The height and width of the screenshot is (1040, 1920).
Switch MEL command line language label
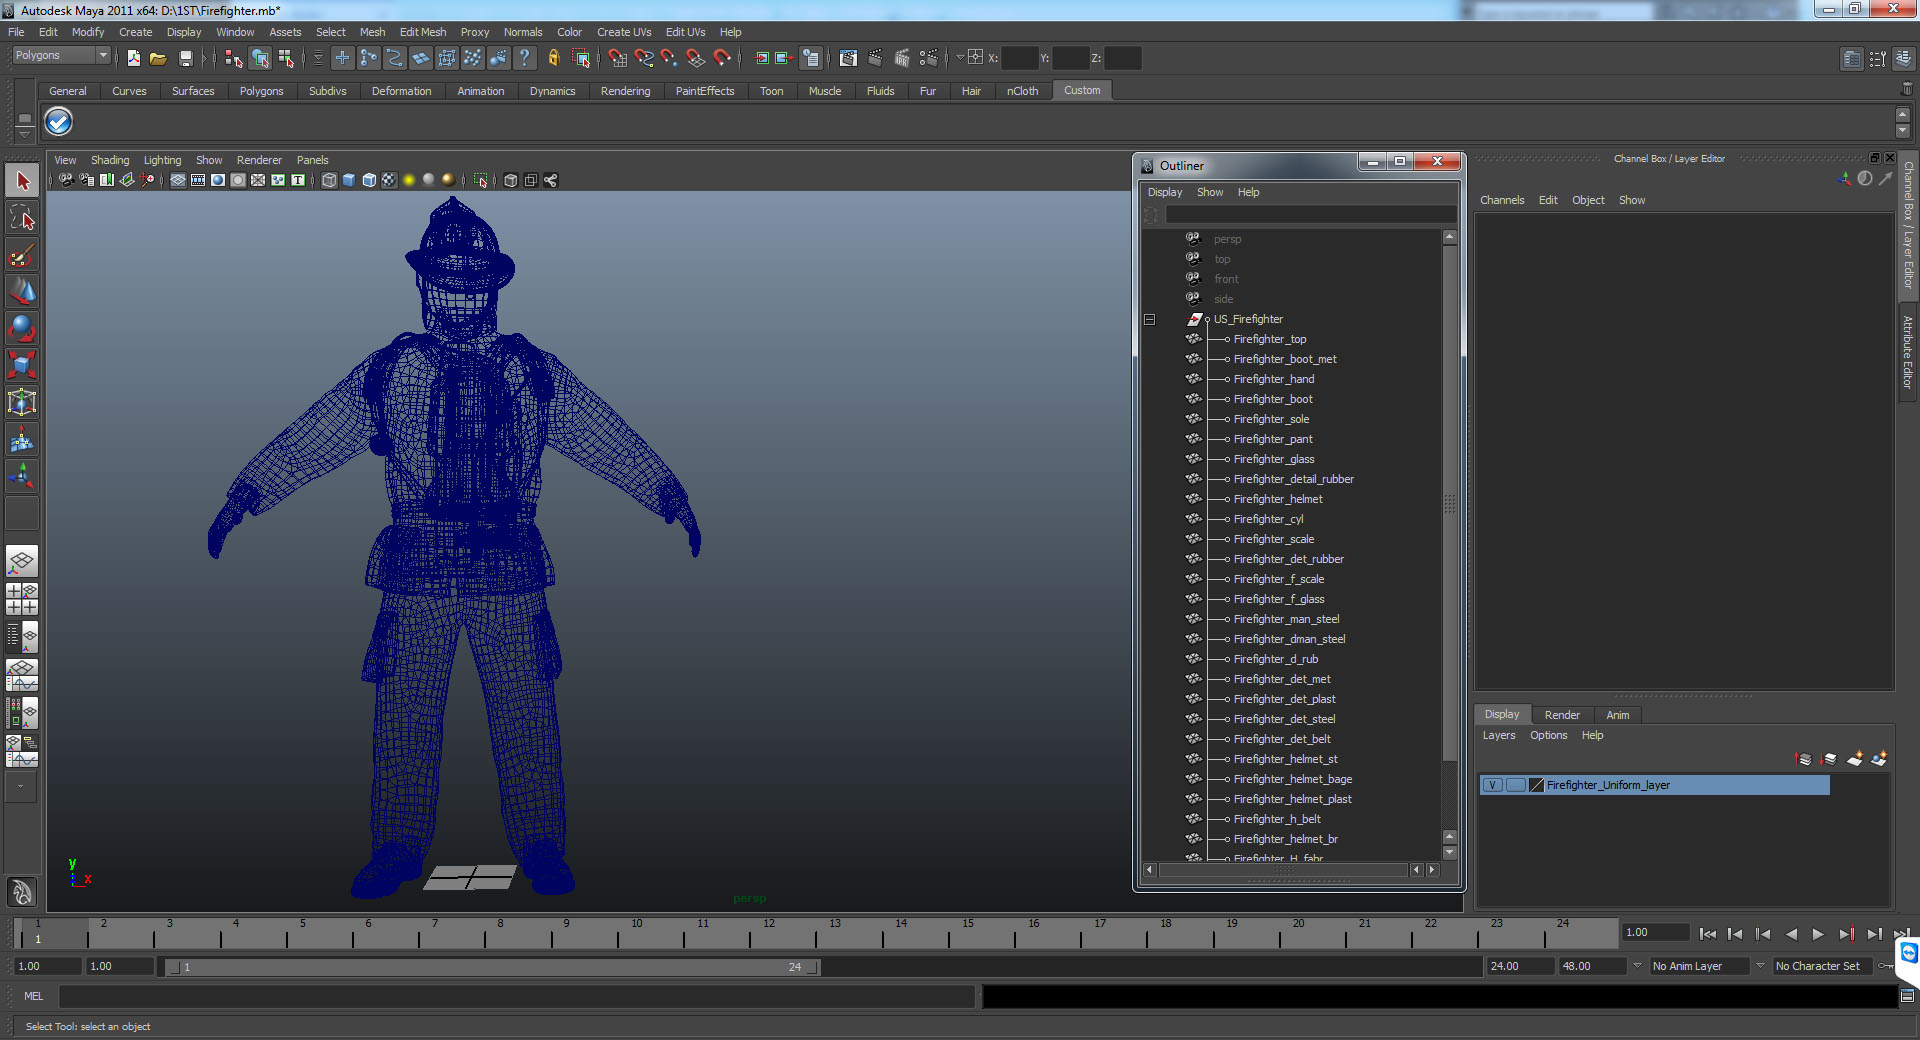(x=33, y=996)
